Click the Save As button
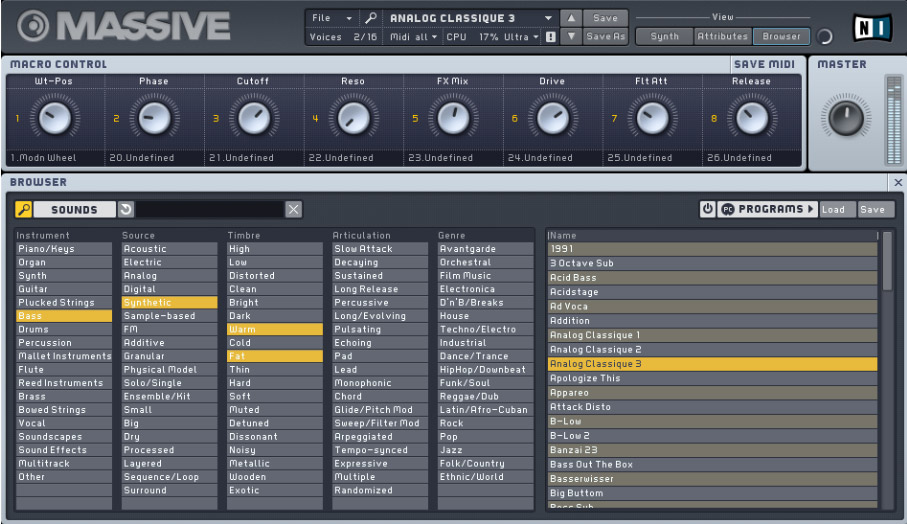This screenshot has width=907, height=524. click(x=605, y=36)
